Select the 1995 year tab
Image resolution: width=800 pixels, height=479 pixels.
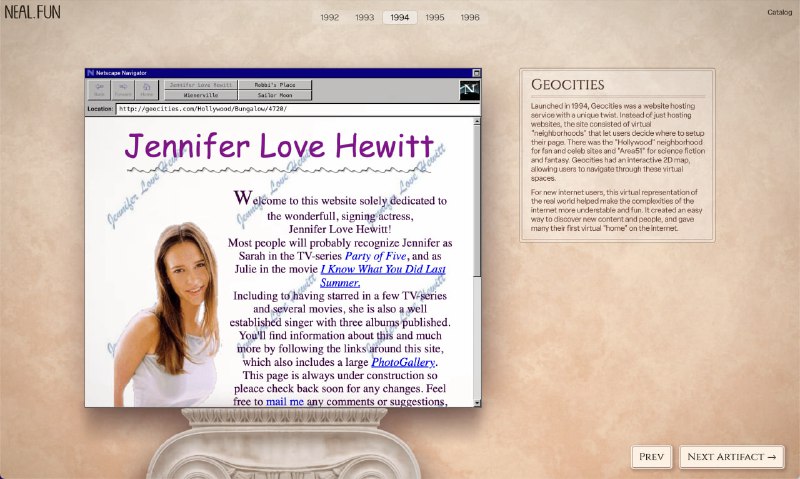tap(435, 17)
